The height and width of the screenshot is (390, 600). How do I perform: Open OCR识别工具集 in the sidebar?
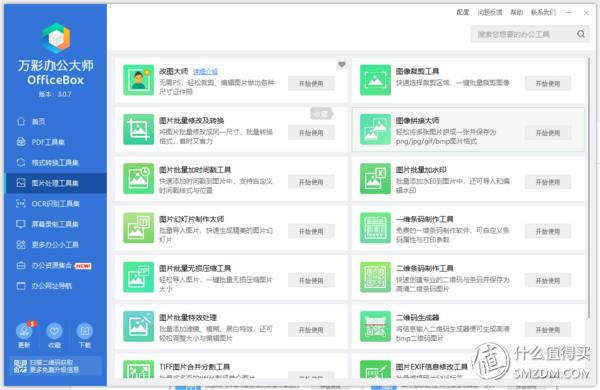pyautogui.click(x=55, y=204)
